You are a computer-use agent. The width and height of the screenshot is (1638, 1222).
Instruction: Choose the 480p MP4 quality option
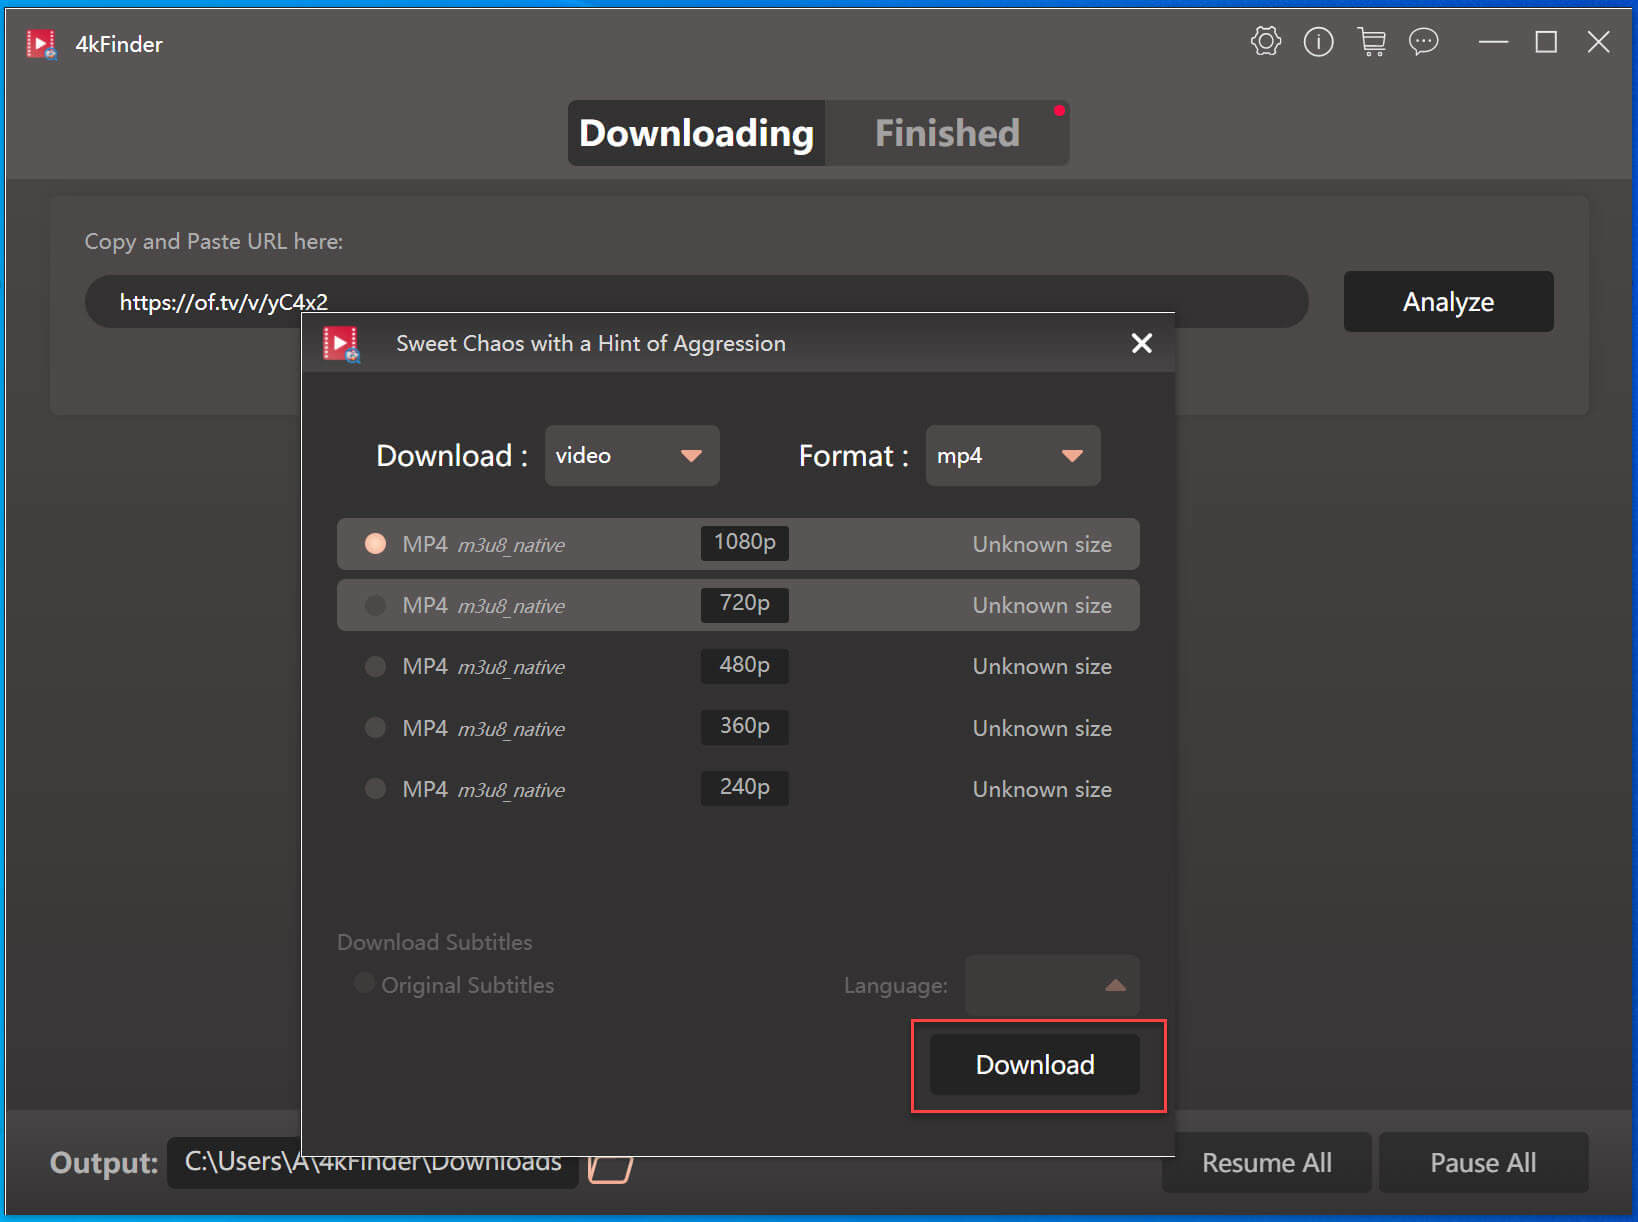[375, 666]
